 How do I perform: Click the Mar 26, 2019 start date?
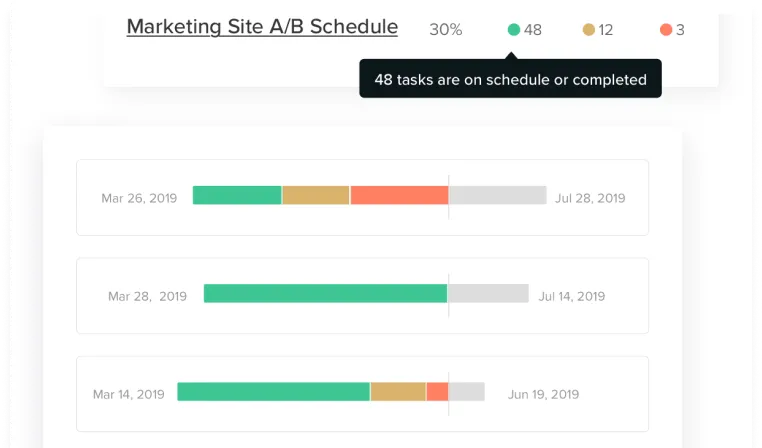(x=139, y=198)
